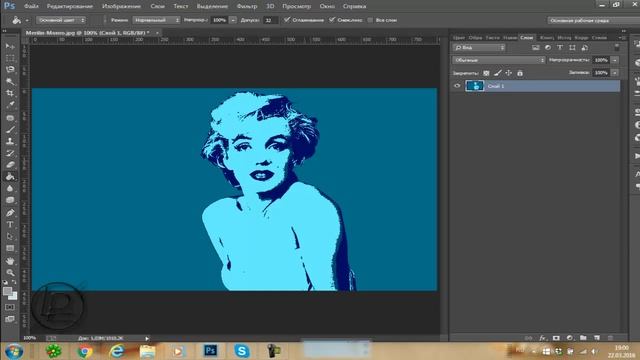Click the foreground color swatch
This screenshot has height=360, width=640.
[7, 291]
